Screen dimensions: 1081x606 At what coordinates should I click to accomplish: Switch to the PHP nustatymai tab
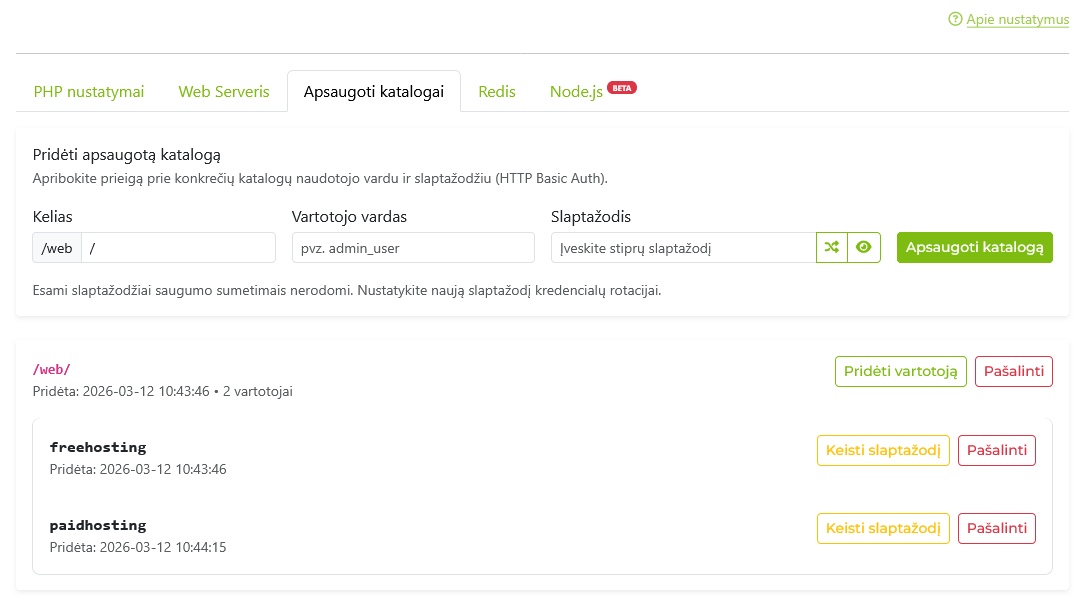click(x=89, y=92)
